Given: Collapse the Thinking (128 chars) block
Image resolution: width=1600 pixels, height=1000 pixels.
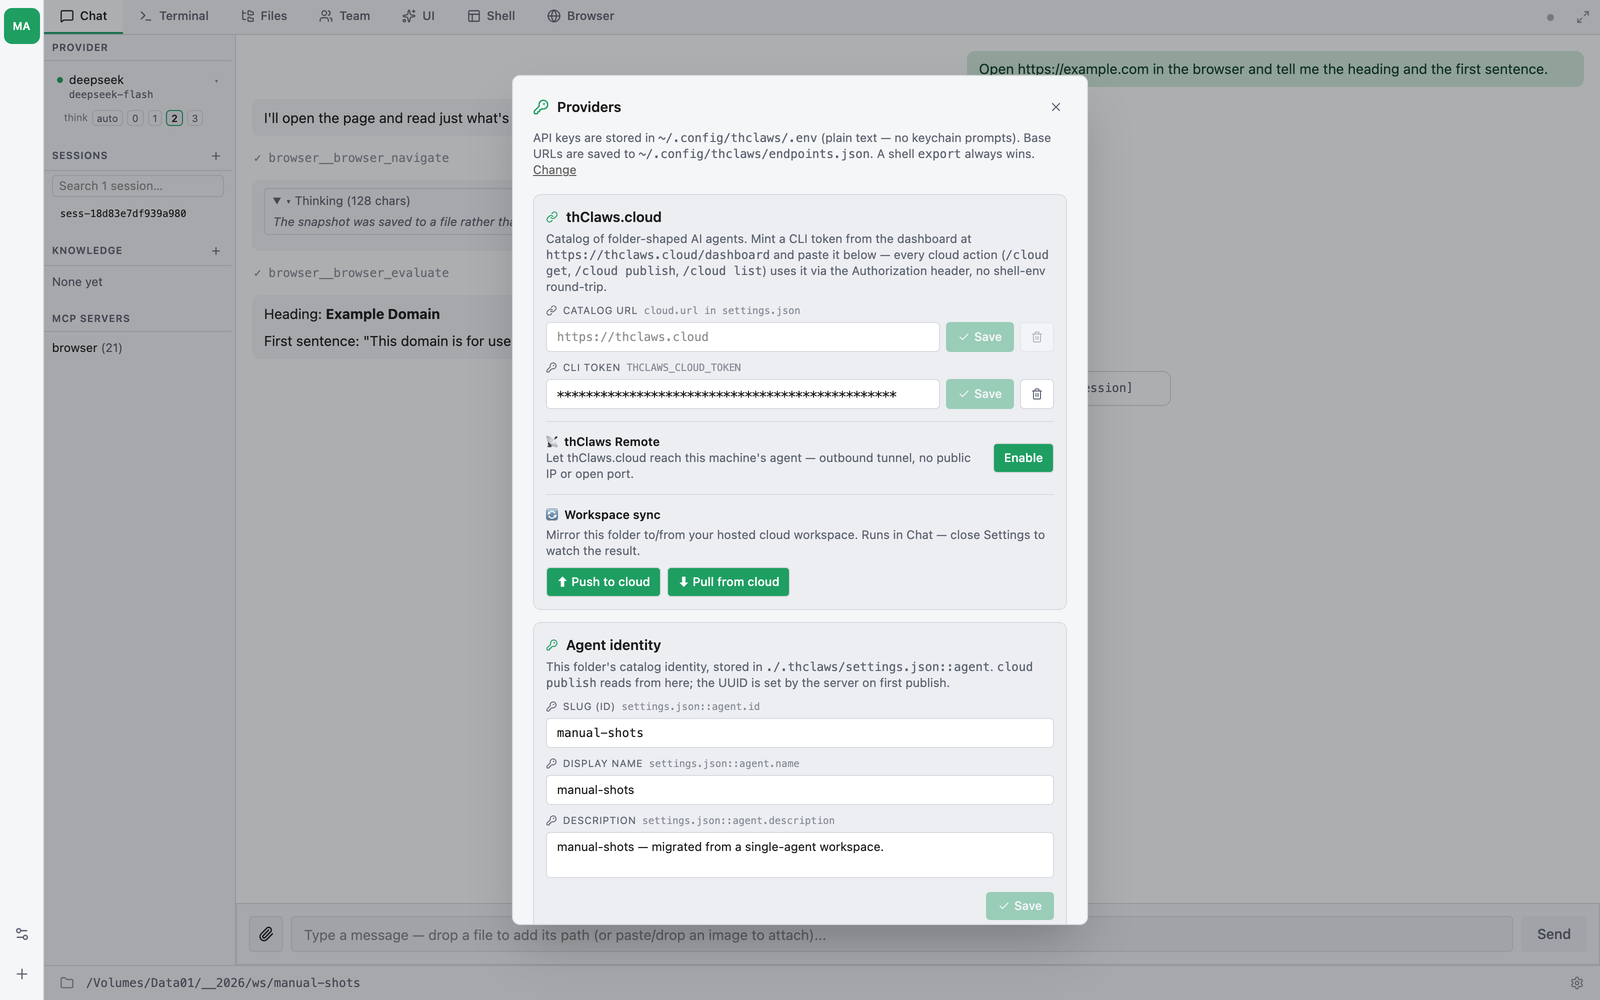Looking at the screenshot, I should click(x=277, y=201).
